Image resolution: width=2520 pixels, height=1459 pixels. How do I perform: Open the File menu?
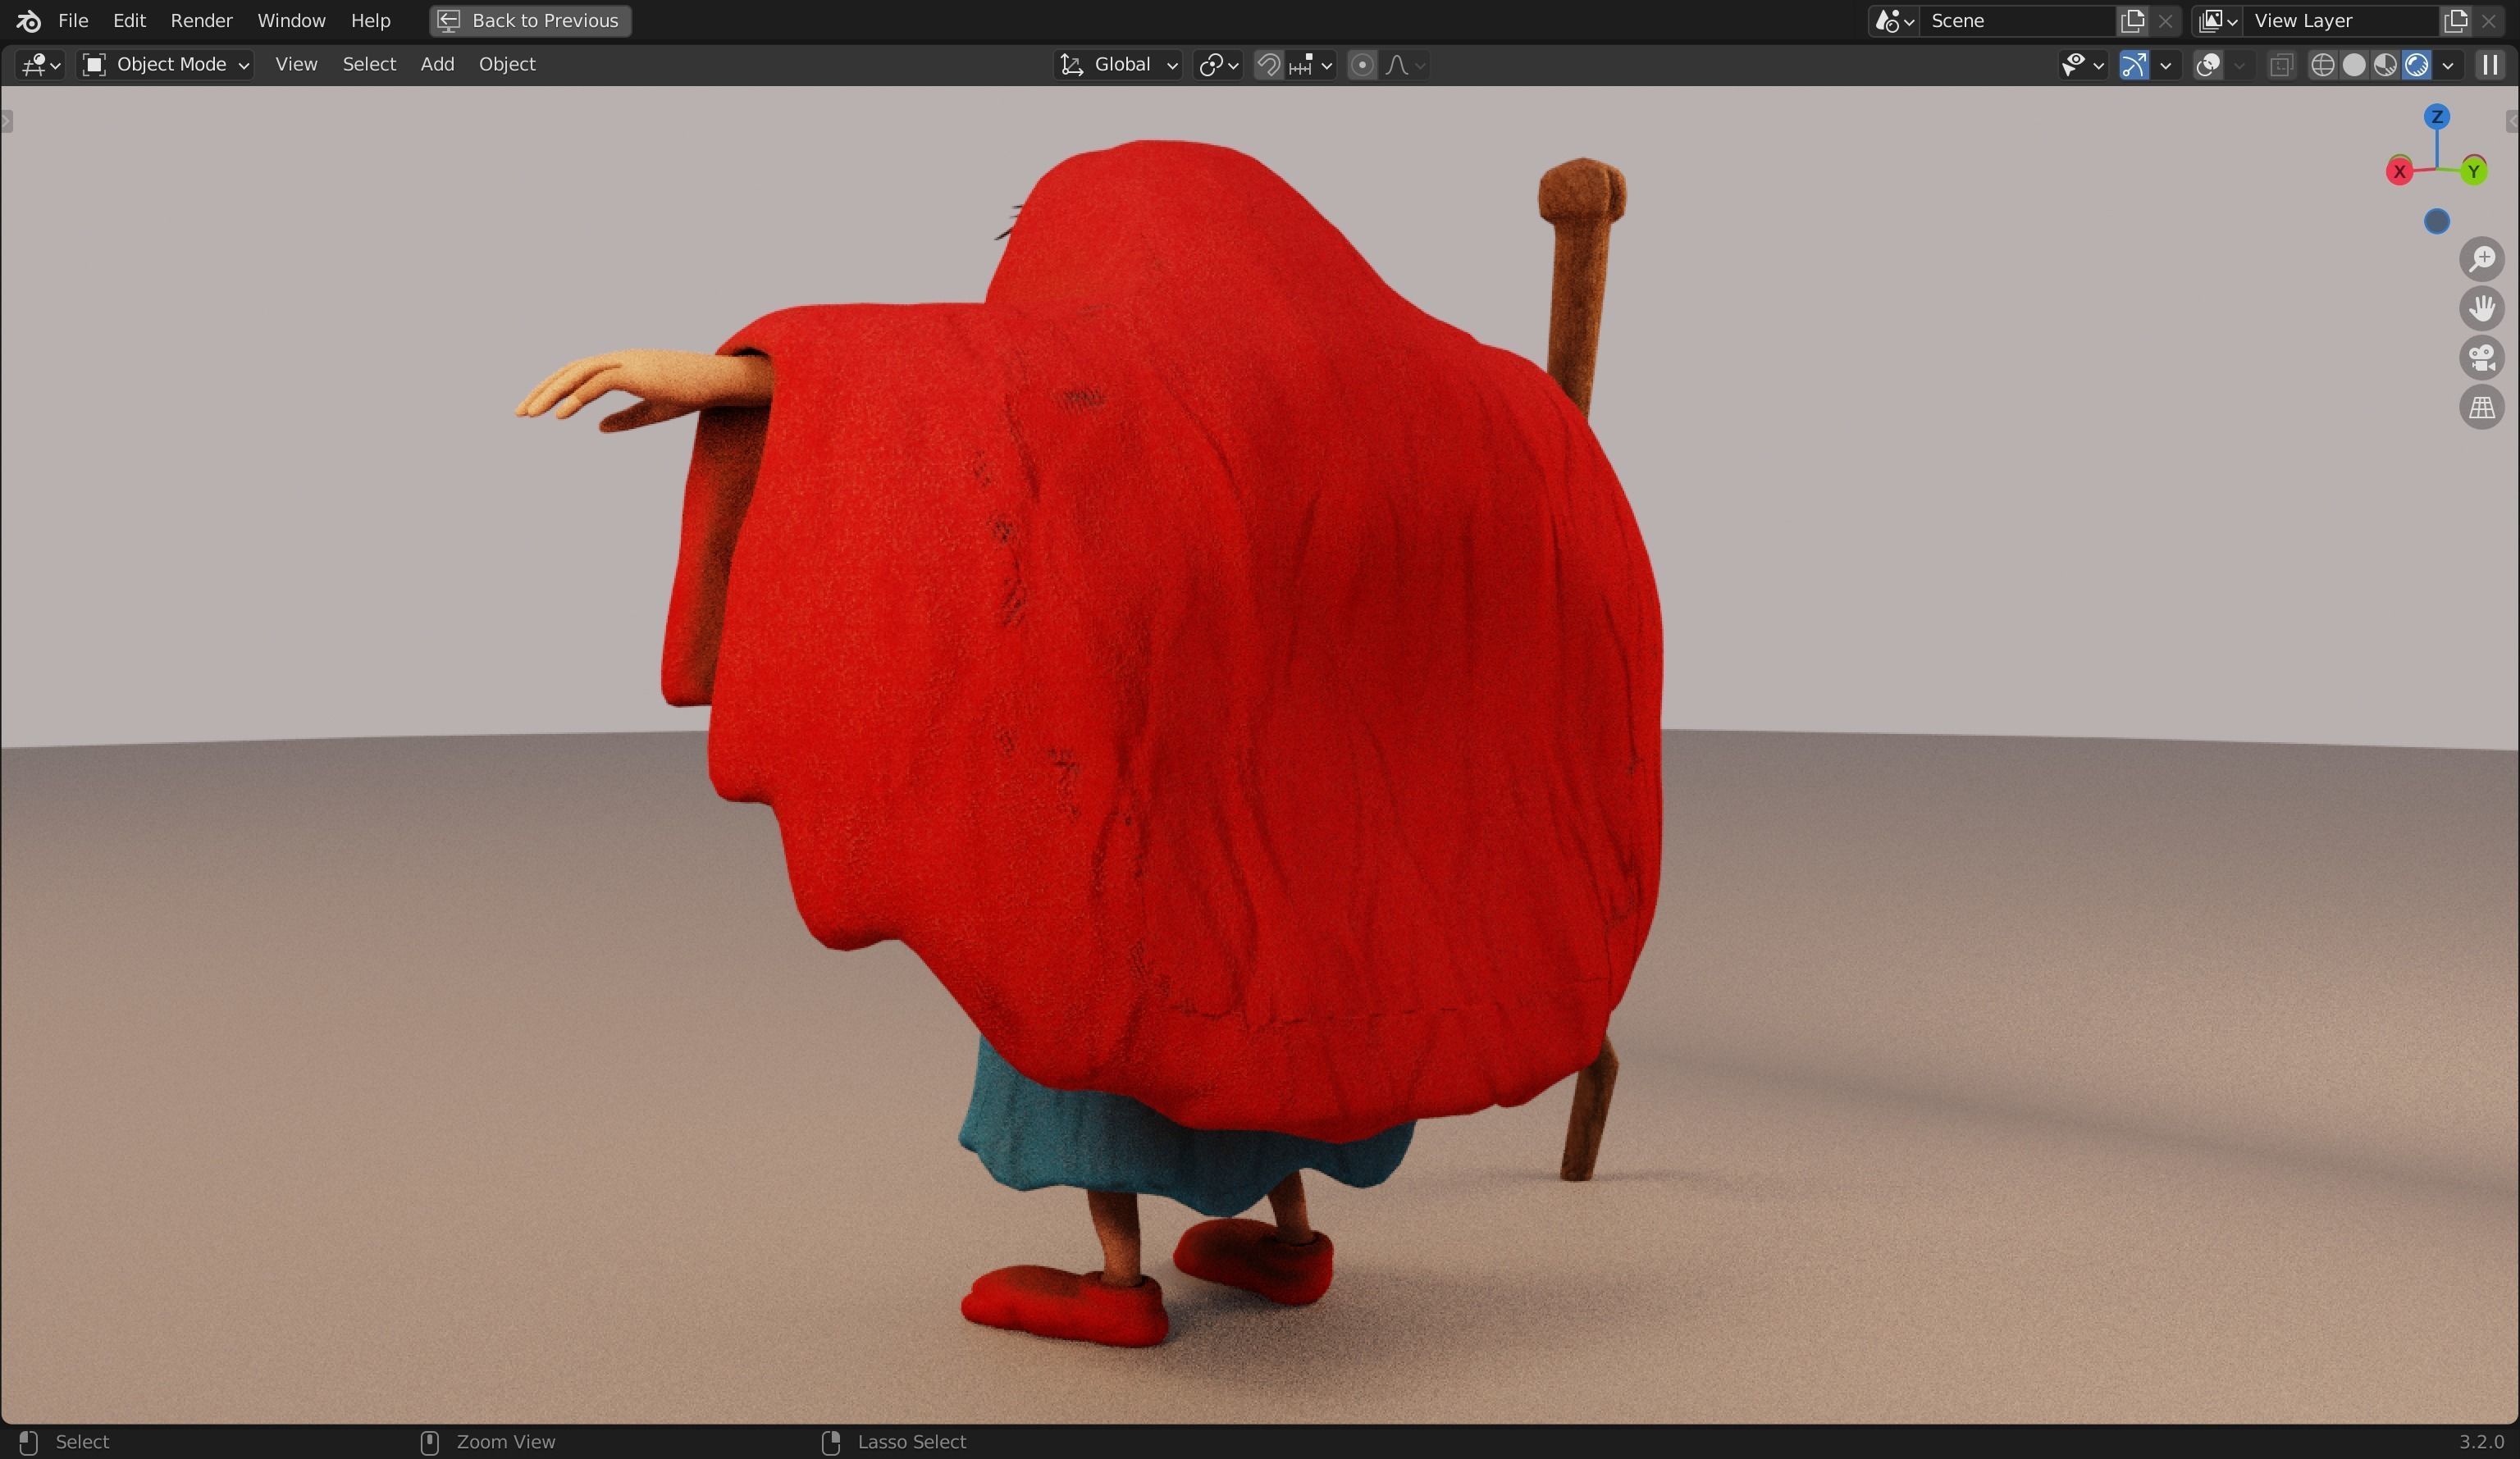point(73,20)
